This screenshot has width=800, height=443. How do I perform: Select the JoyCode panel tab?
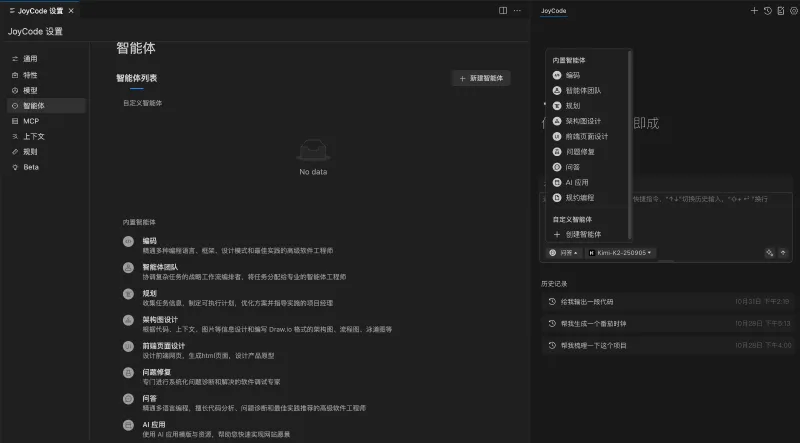554,11
